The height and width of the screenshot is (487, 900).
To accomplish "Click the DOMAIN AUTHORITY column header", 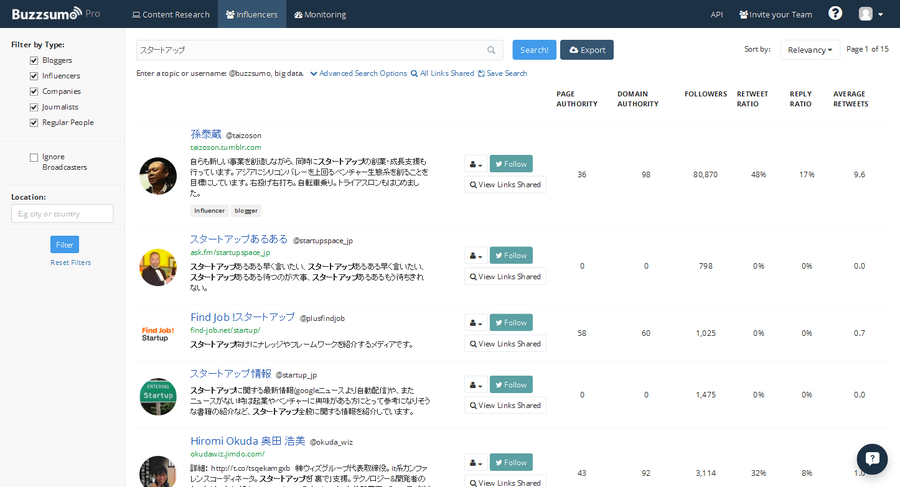I will (x=638, y=99).
